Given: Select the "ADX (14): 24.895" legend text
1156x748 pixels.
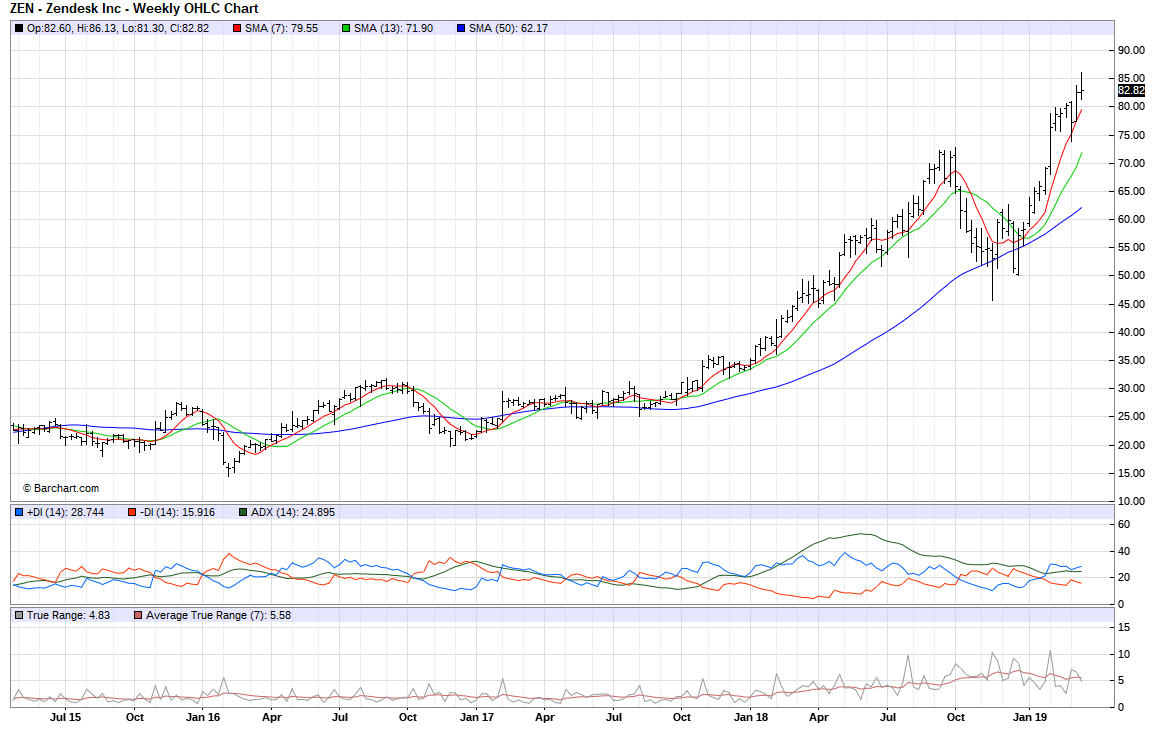Looking at the screenshot, I should click(x=293, y=512).
